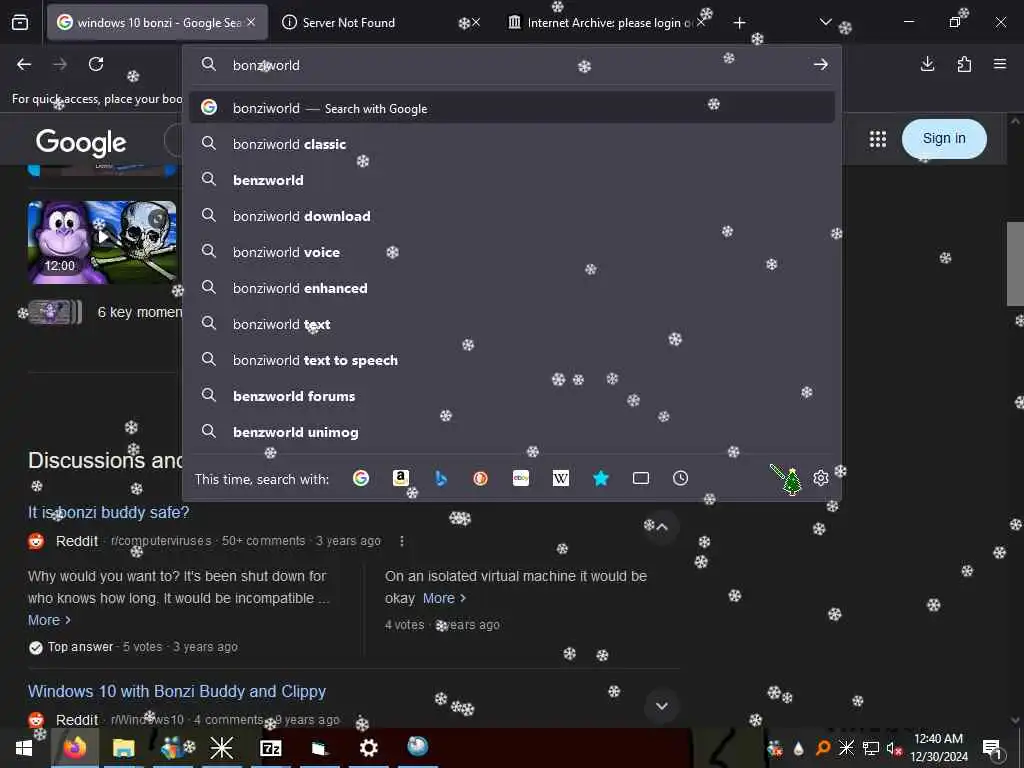Go to the Google logo homepage
The height and width of the screenshot is (768, 1024).
pyautogui.click(x=81, y=142)
